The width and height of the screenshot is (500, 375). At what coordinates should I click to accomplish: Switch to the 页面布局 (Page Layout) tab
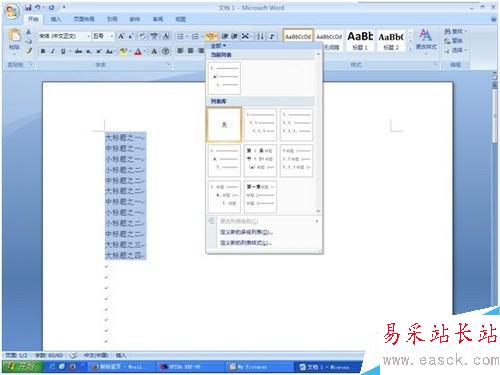84,19
